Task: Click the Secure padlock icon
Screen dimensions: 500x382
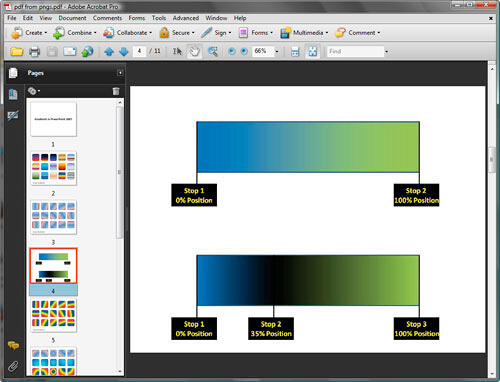Action: 164,33
